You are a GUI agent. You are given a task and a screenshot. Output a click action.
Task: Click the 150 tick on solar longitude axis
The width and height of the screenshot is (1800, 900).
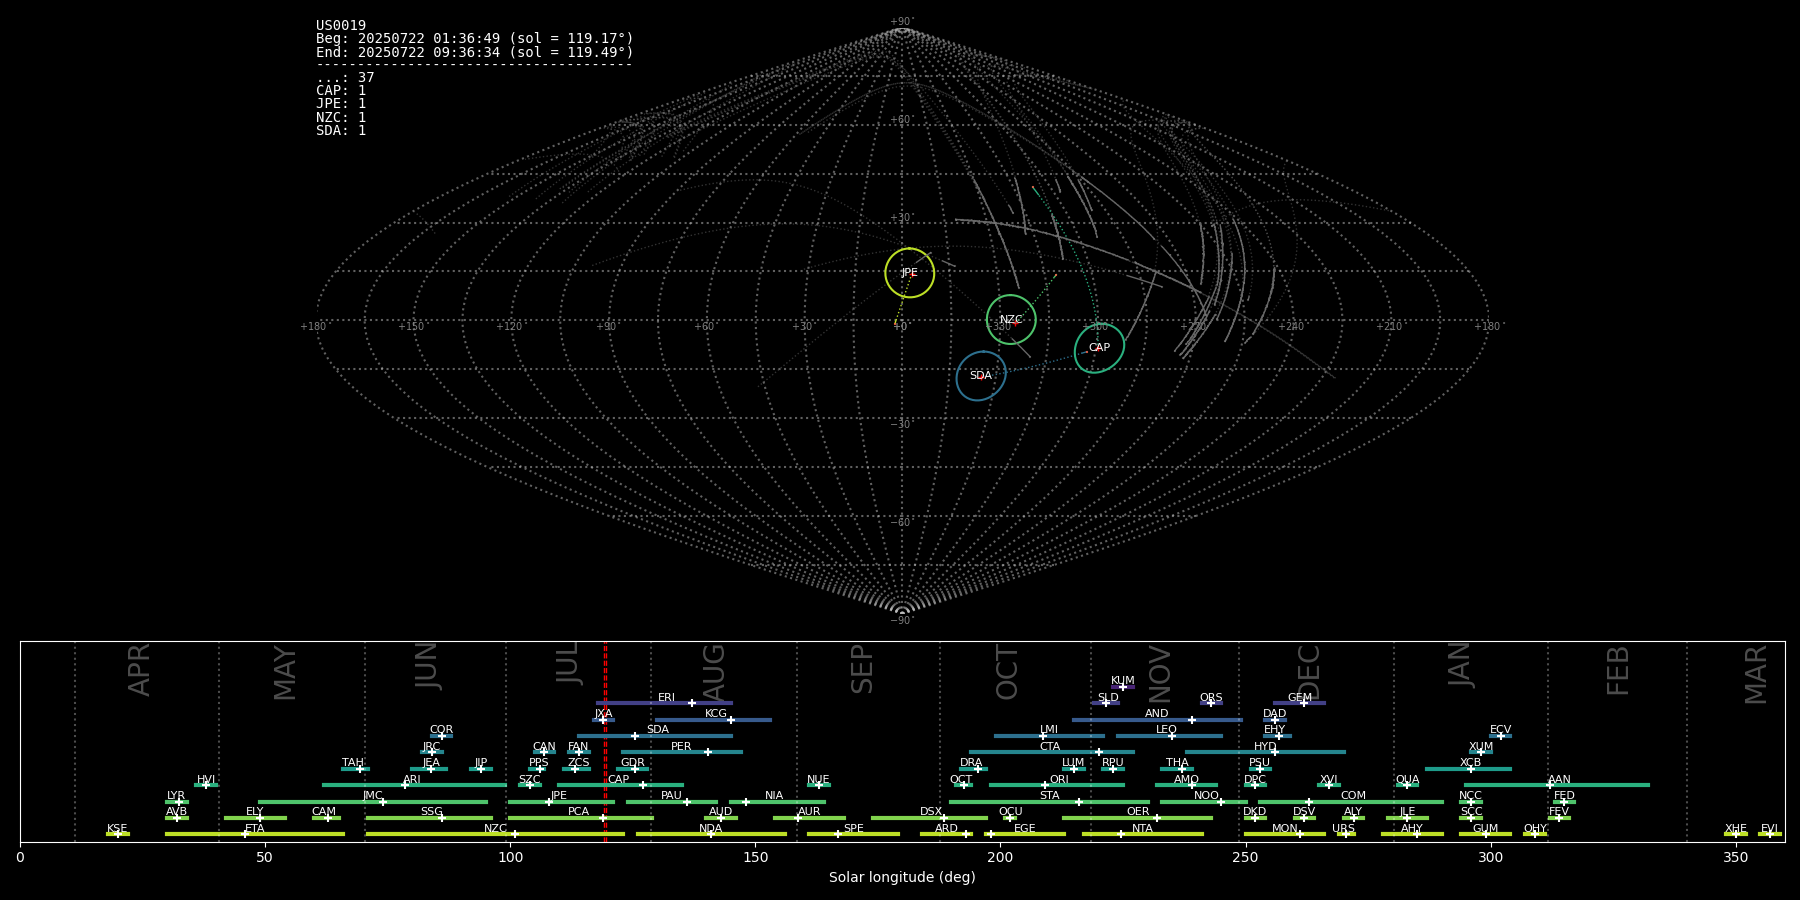(x=755, y=857)
